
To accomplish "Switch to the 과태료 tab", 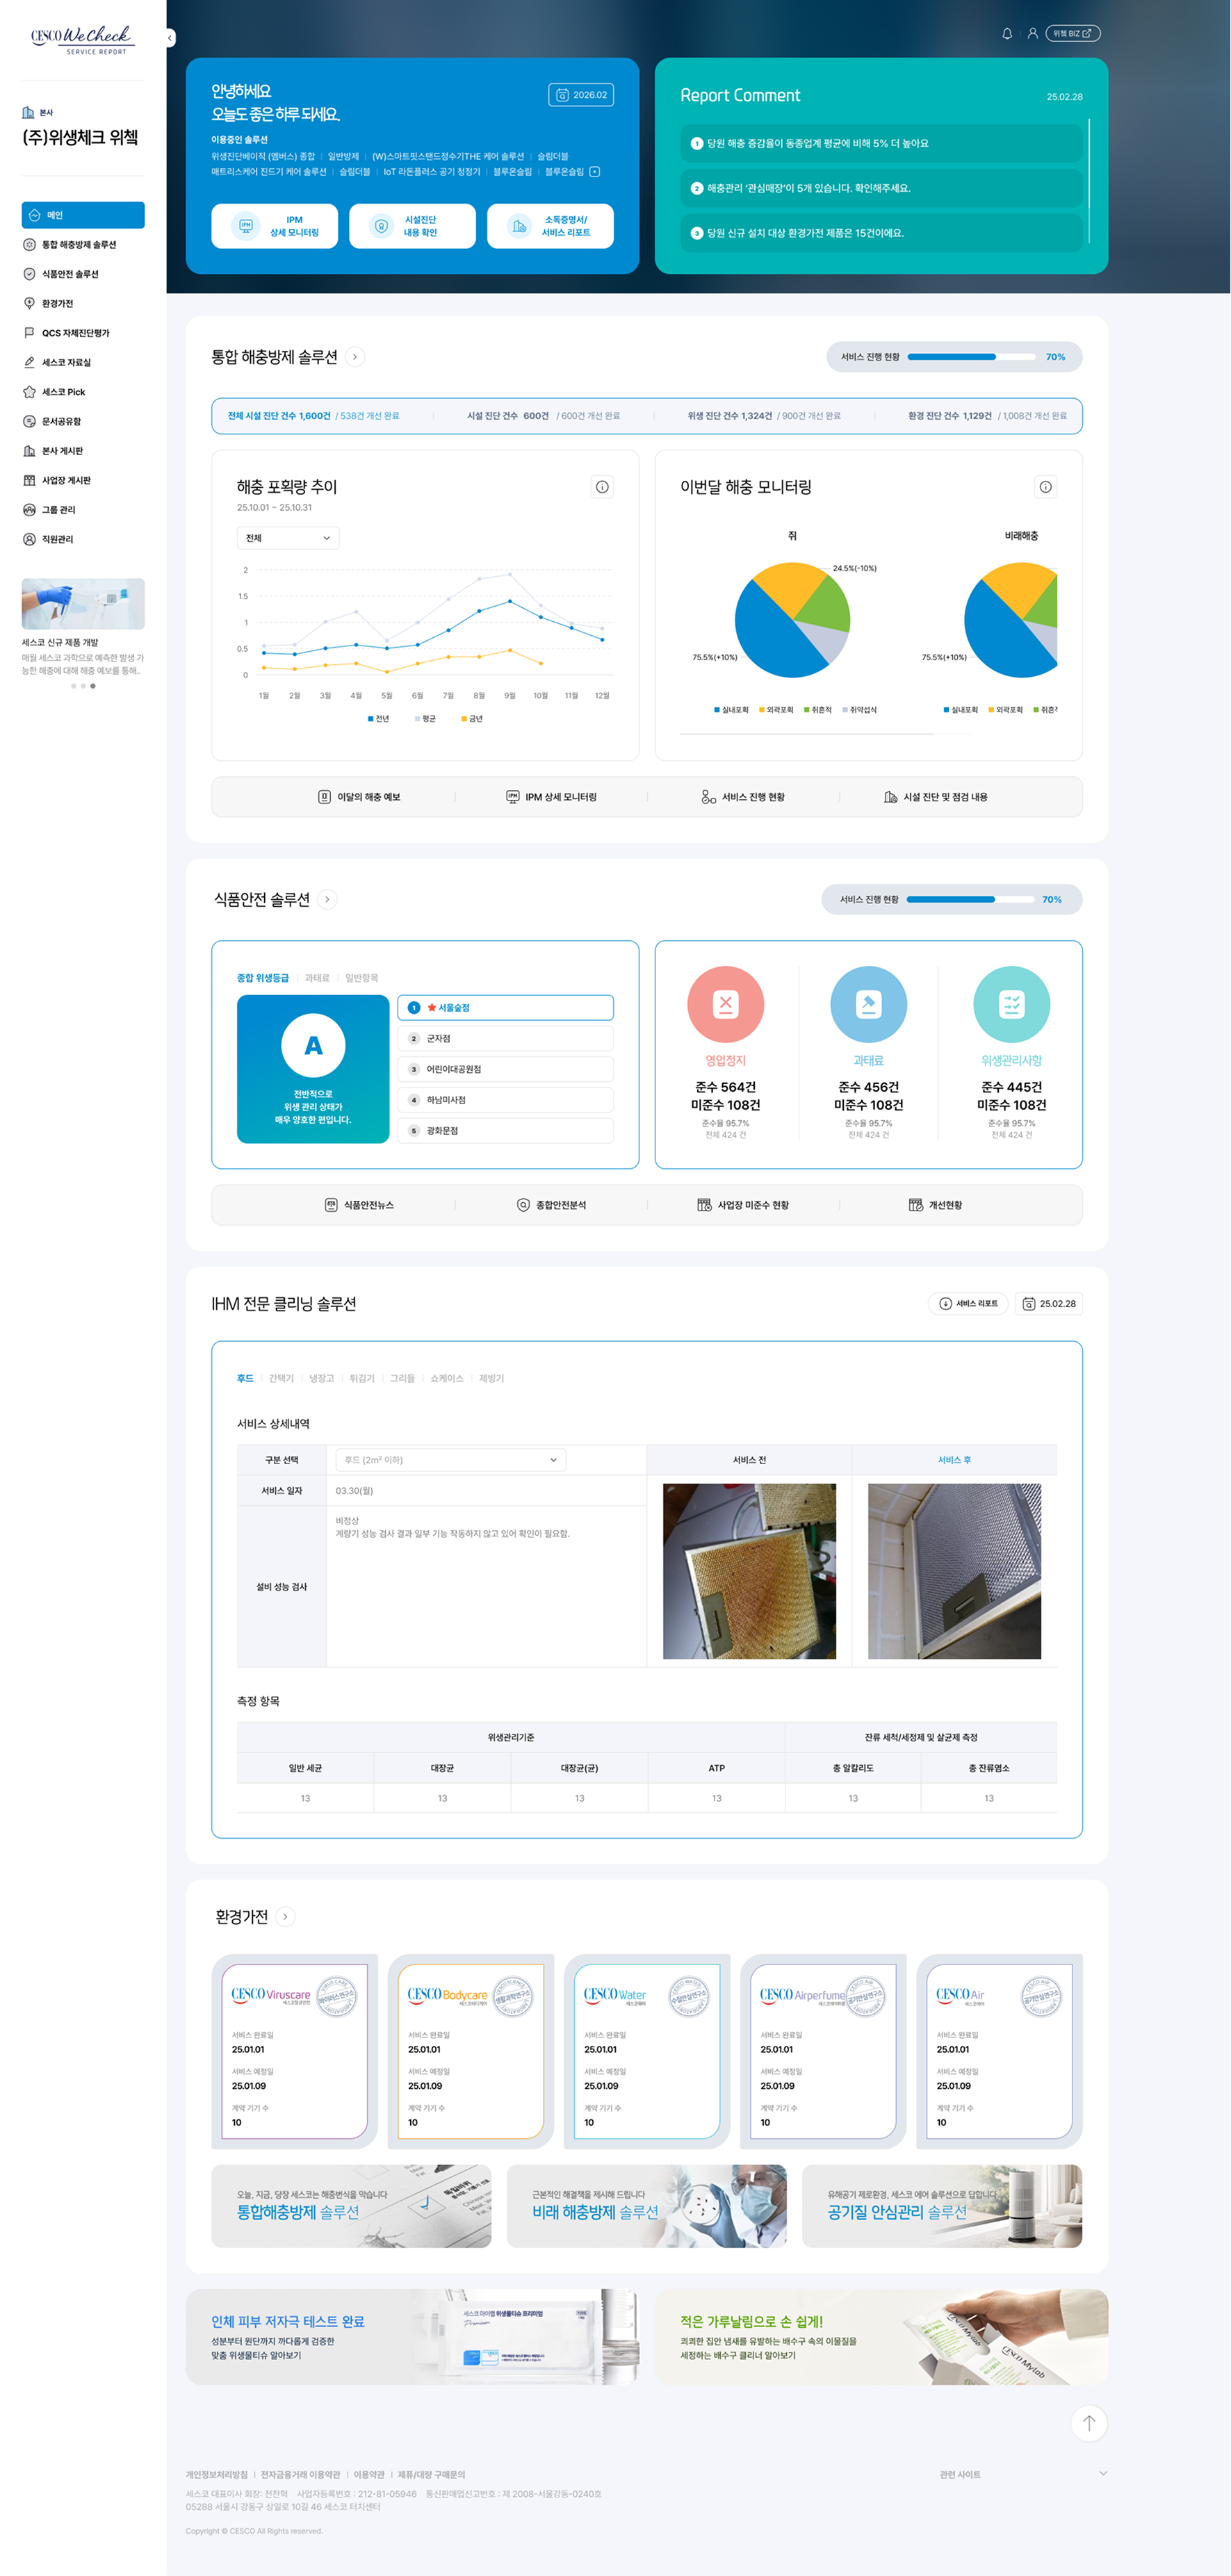I will [x=317, y=978].
